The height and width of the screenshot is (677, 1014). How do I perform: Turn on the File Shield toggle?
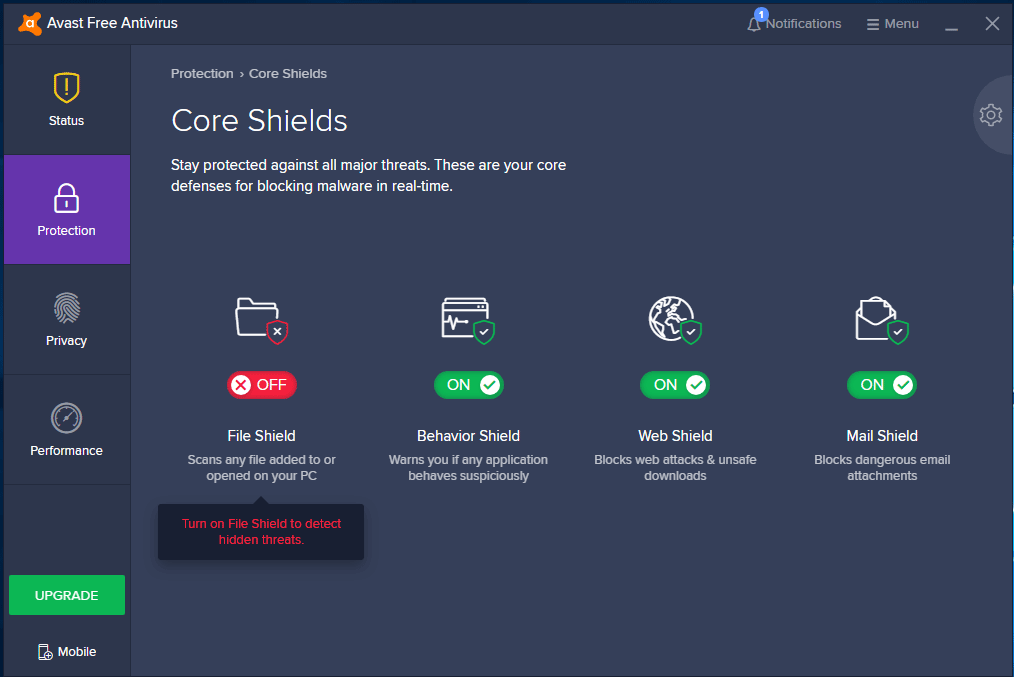(262, 385)
